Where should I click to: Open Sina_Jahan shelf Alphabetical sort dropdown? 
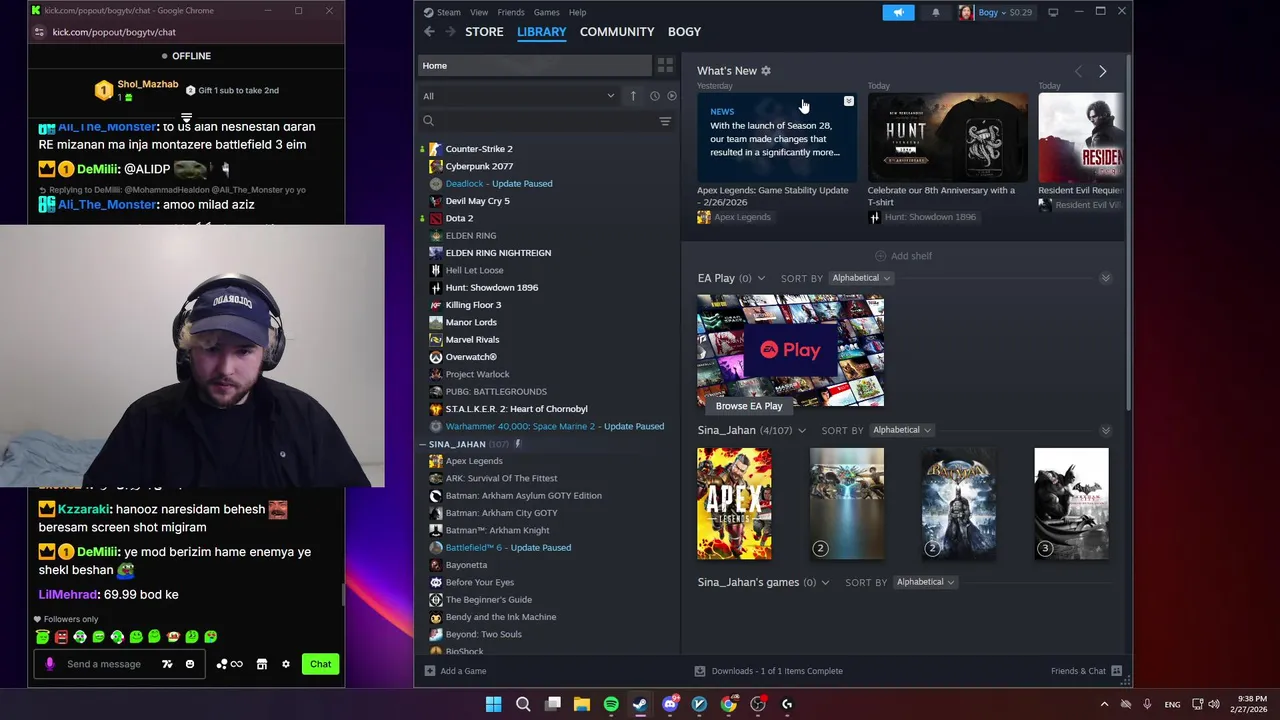pyautogui.click(x=901, y=430)
